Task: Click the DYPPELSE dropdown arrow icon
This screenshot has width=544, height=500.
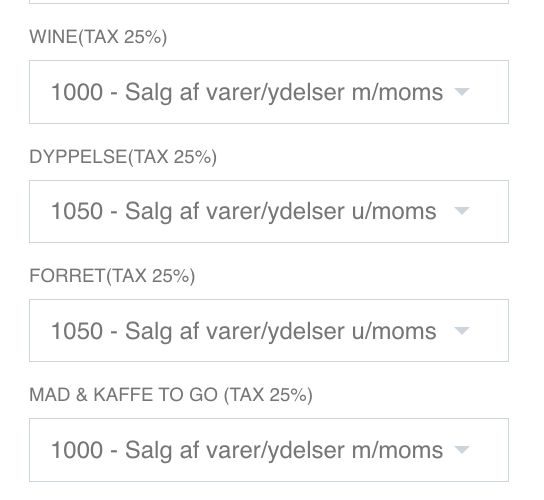Action: pyautogui.click(x=462, y=211)
